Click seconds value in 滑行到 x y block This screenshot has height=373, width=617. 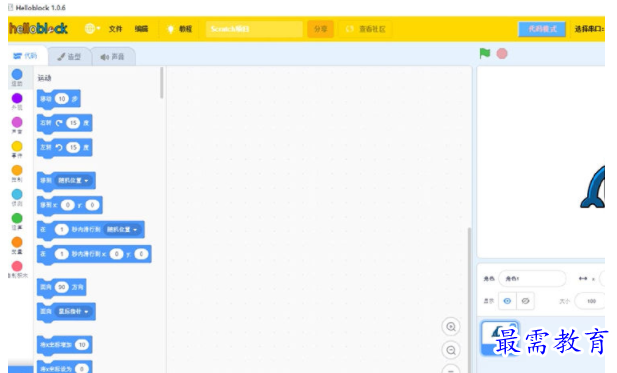click(61, 254)
